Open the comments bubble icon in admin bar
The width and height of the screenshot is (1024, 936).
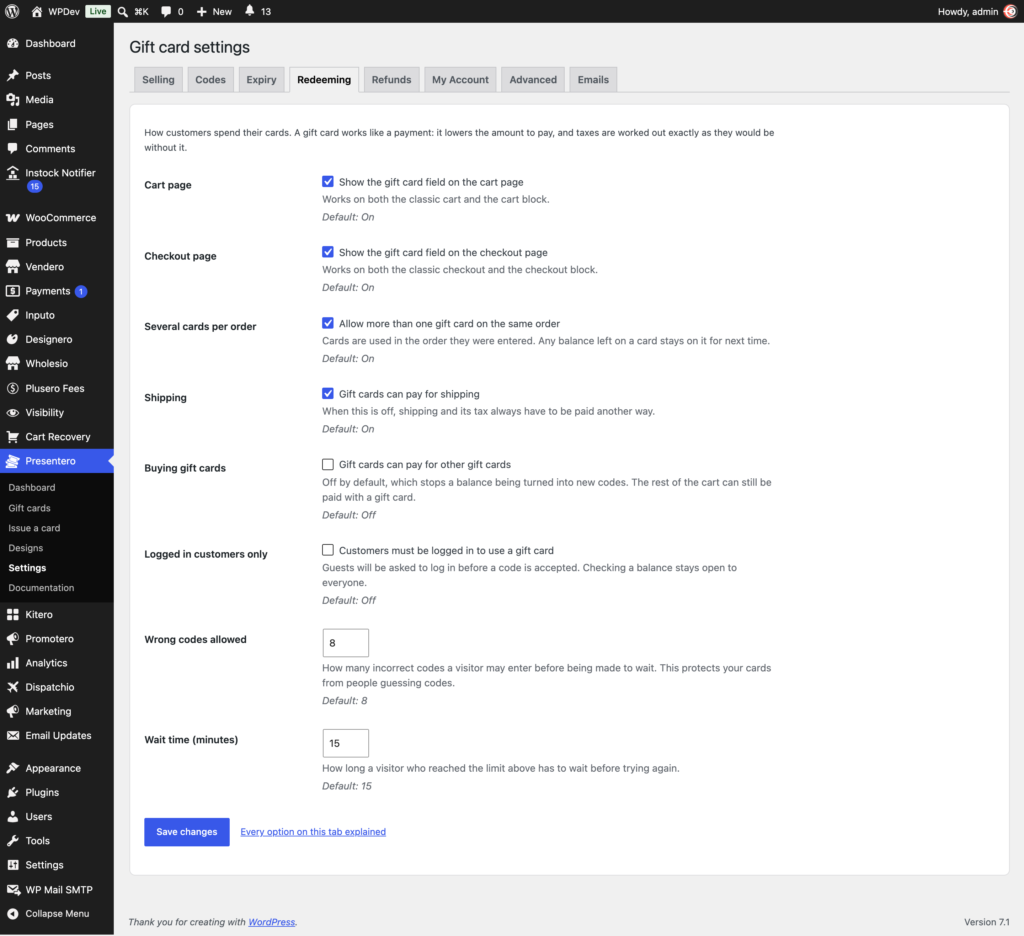[166, 11]
